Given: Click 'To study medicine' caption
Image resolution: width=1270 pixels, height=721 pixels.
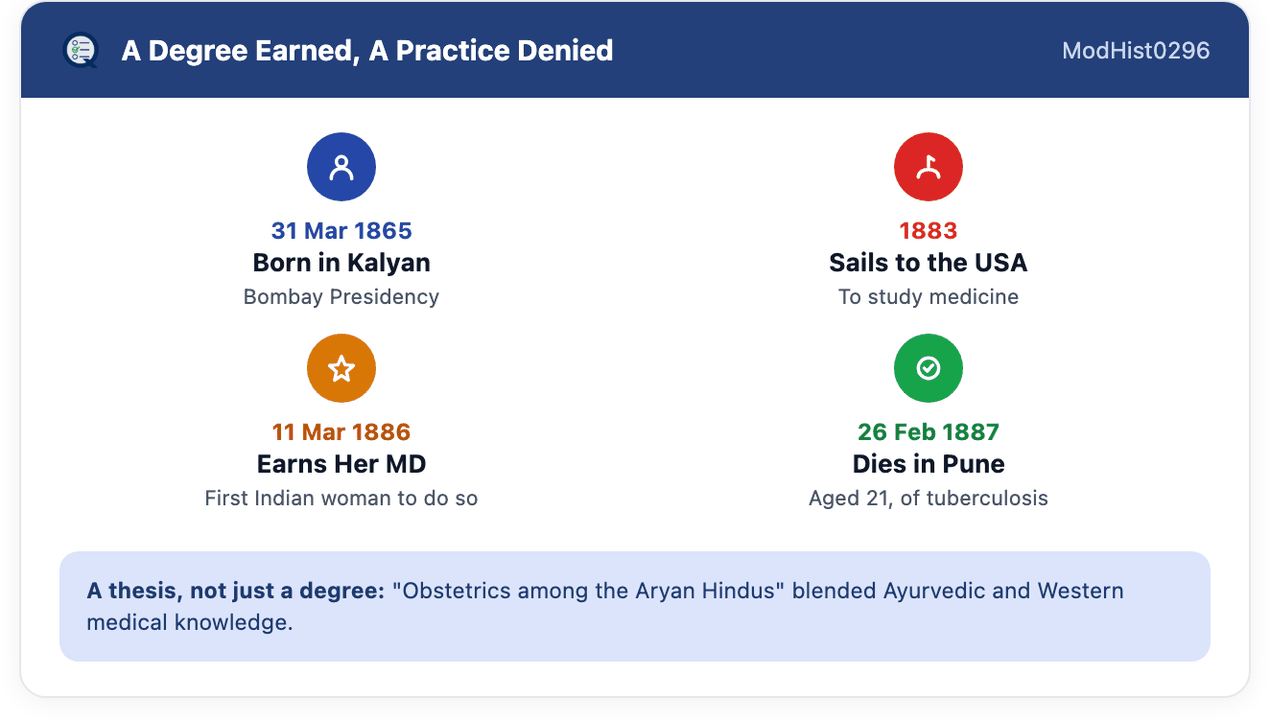Looking at the screenshot, I should [x=928, y=297].
